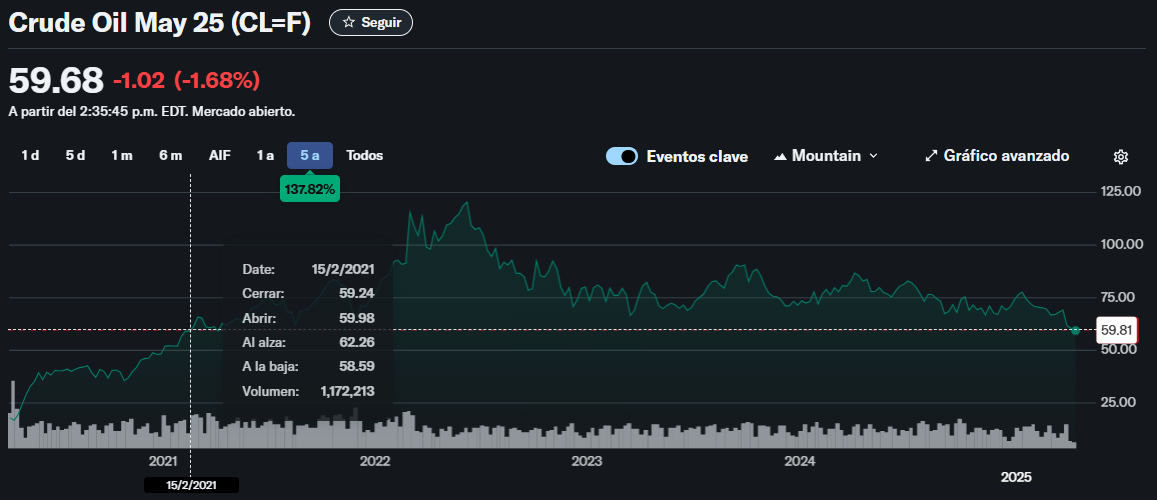Click the tooltip Date value 15/2/2021
The height and width of the screenshot is (500, 1157).
pos(342,269)
